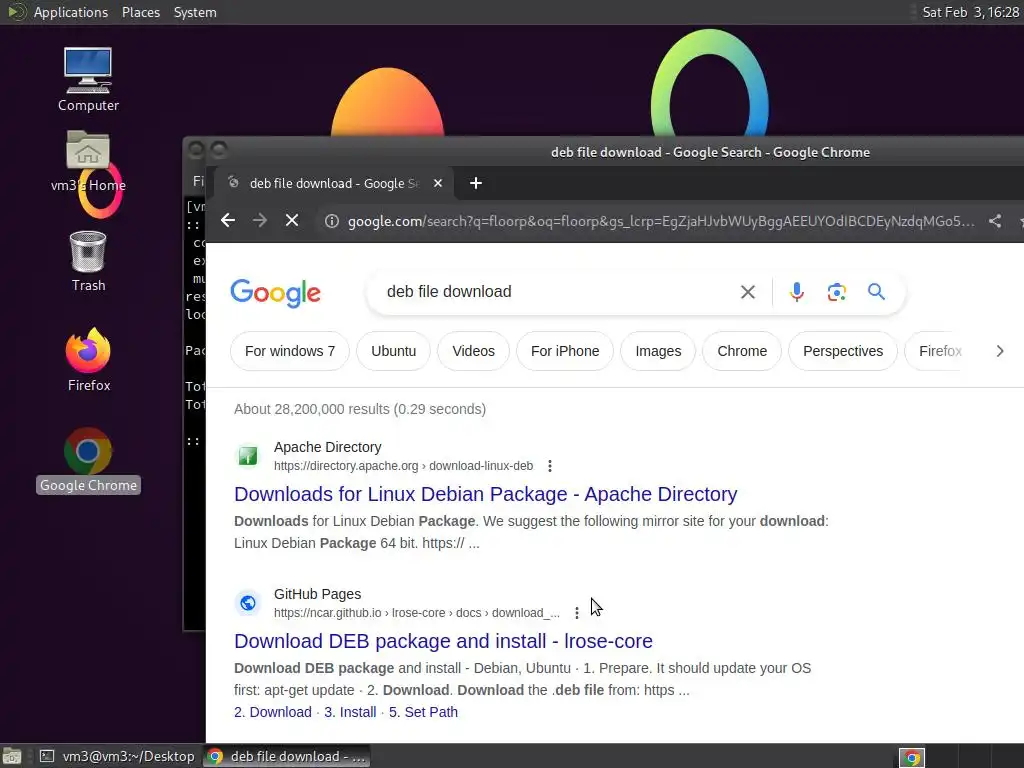Click the clock showing Sat Feb 3

[x=970, y=12]
